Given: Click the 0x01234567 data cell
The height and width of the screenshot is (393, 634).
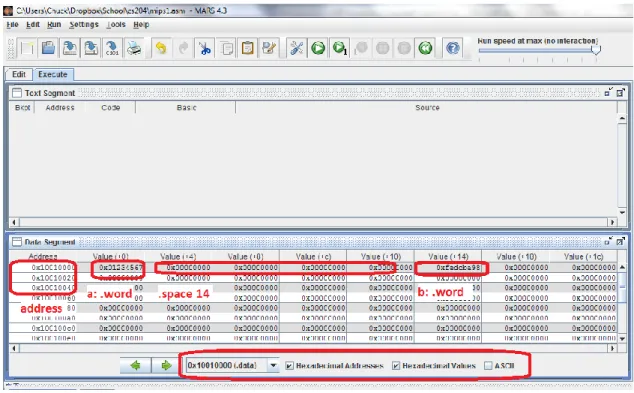Looking at the screenshot, I should pos(121,268).
